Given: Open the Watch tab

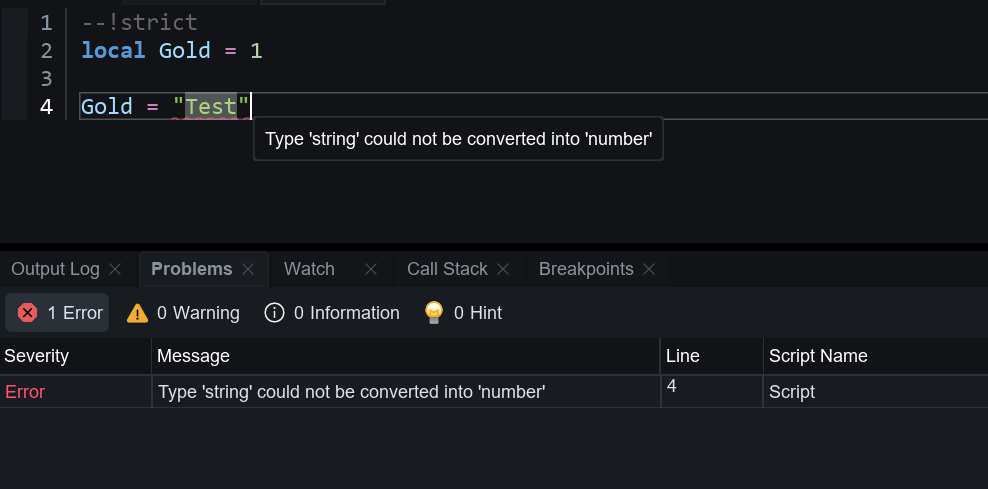Looking at the screenshot, I should click(x=309, y=269).
